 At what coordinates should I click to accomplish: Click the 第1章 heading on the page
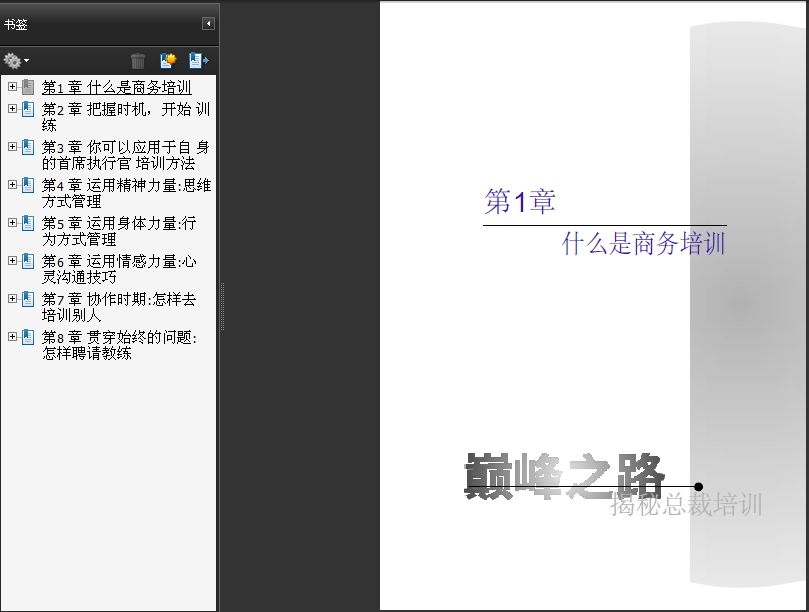pyautogui.click(x=520, y=201)
